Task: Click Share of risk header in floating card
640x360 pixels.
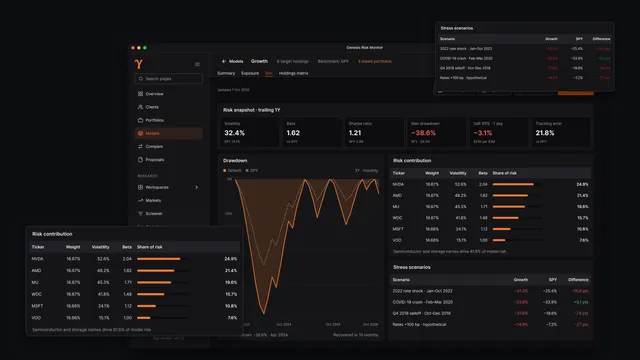Action: coord(150,247)
